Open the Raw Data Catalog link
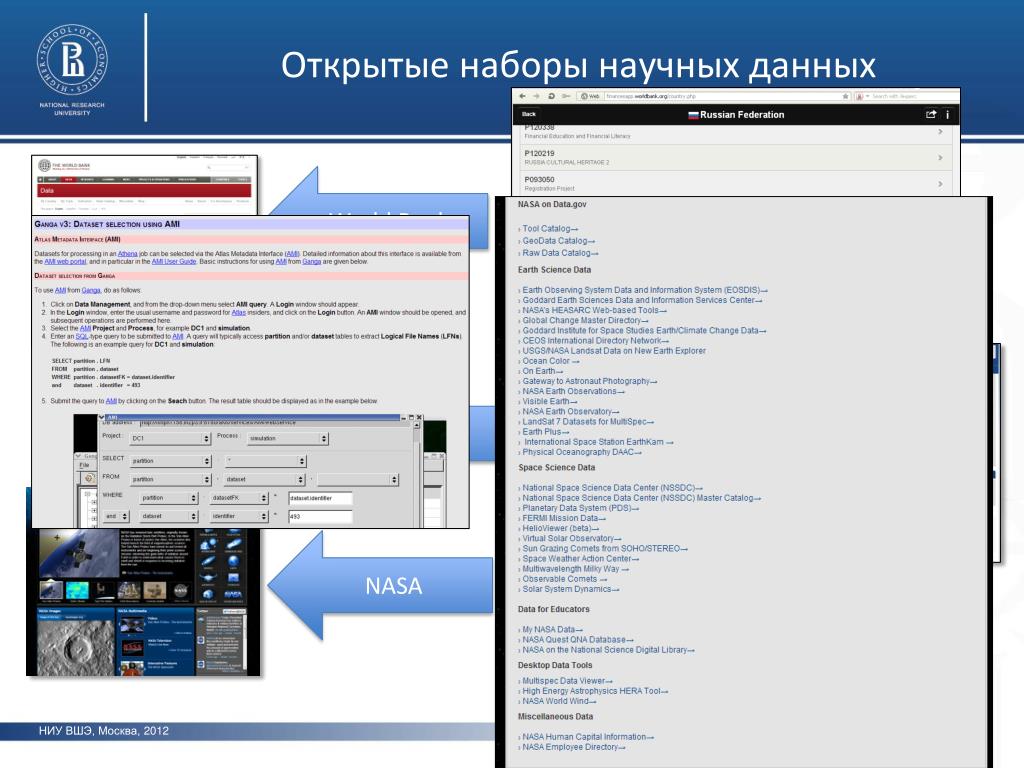 558,253
